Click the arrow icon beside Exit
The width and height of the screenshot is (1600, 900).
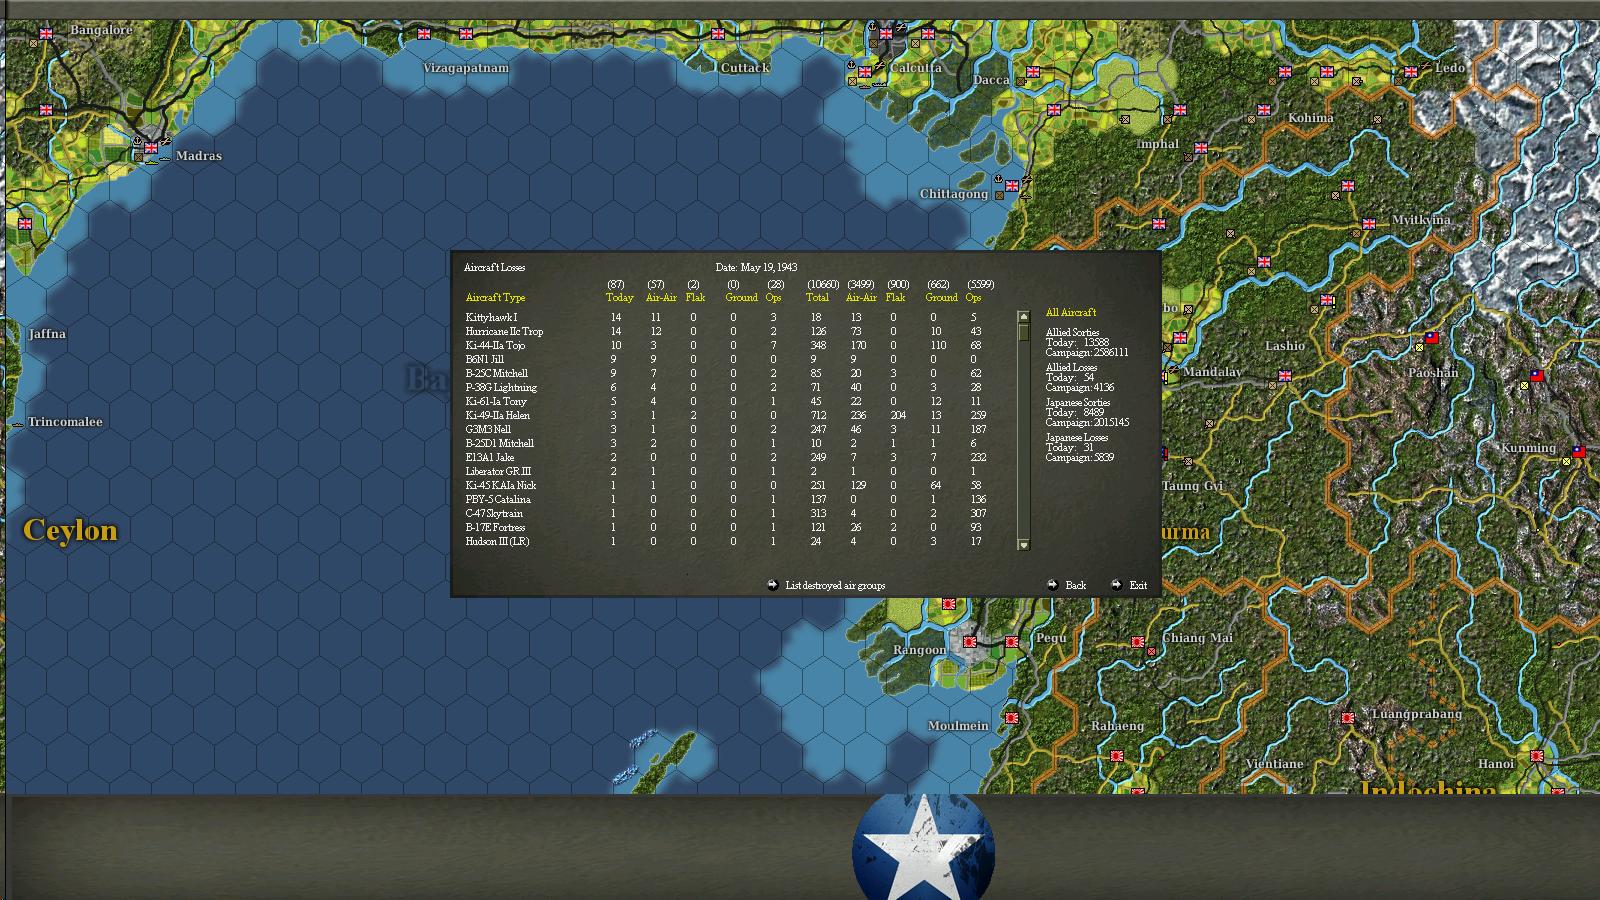click(x=1116, y=585)
